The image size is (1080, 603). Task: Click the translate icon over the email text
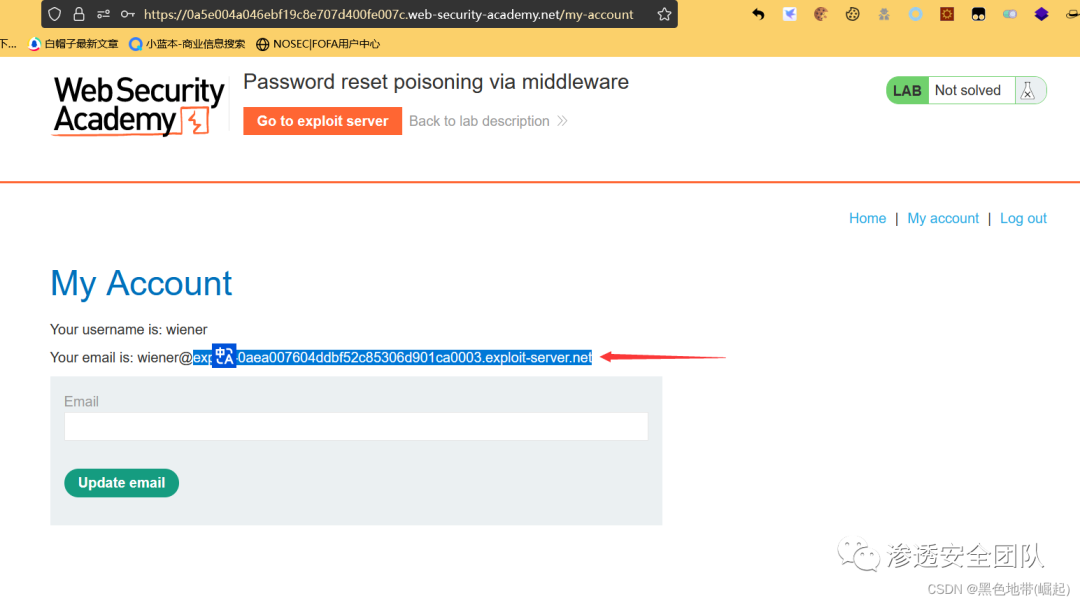[224, 356]
